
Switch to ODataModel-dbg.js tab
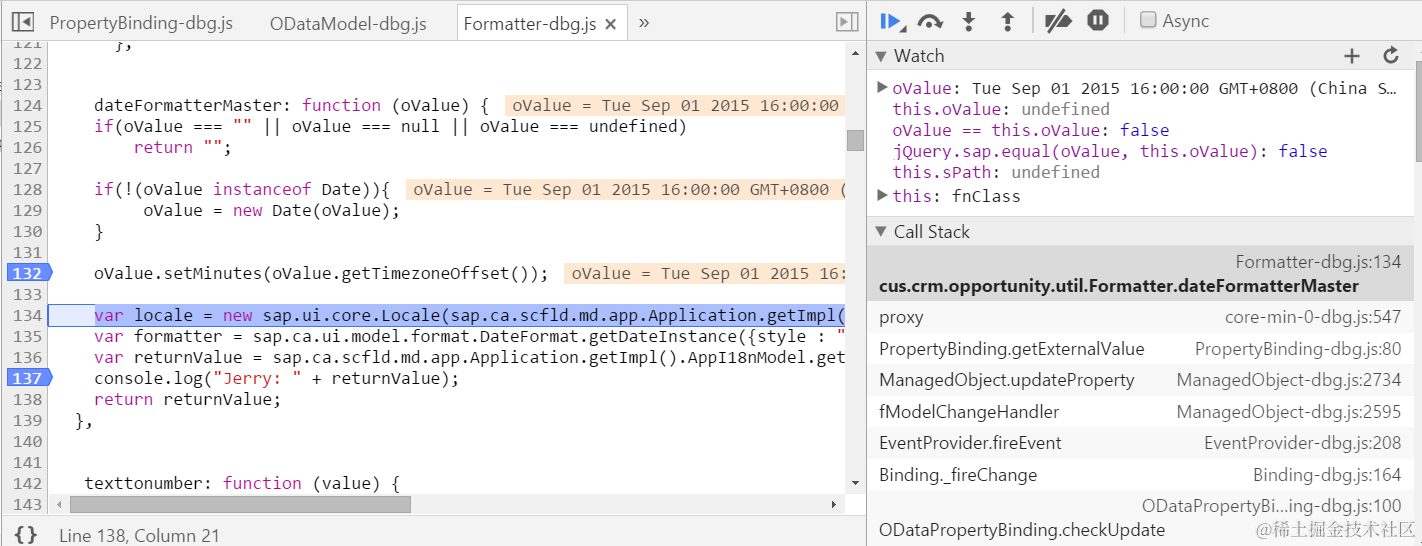point(348,23)
